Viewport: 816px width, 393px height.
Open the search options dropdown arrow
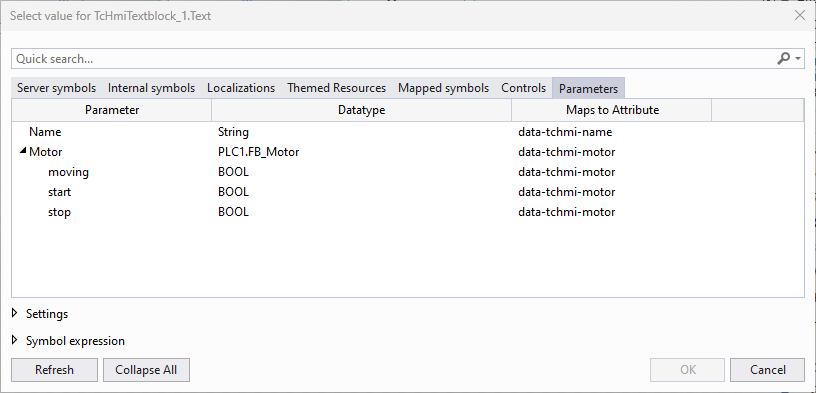click(798, 59)
